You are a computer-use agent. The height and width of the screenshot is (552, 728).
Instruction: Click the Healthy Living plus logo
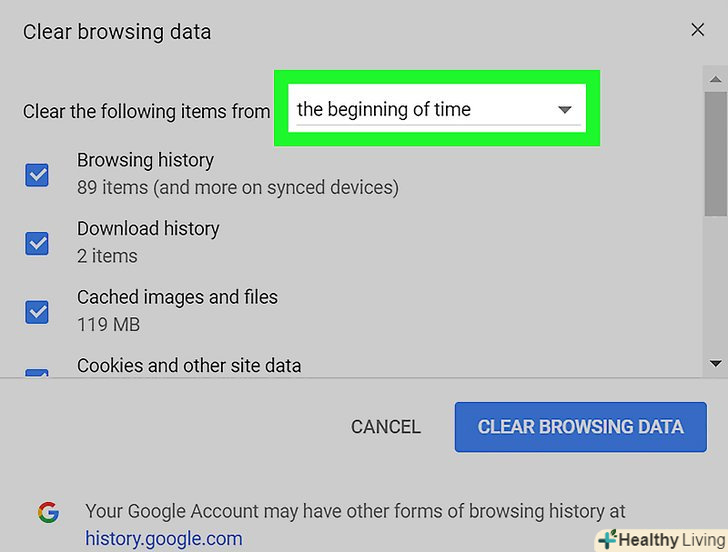point(606,539)
